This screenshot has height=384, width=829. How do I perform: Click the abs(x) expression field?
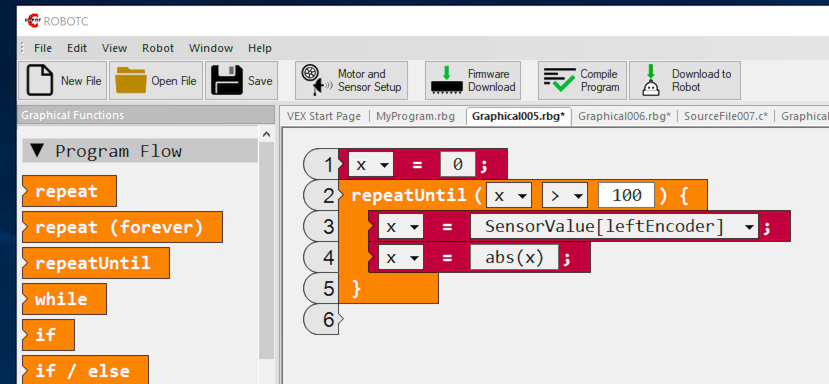click(x=514, y=258)
